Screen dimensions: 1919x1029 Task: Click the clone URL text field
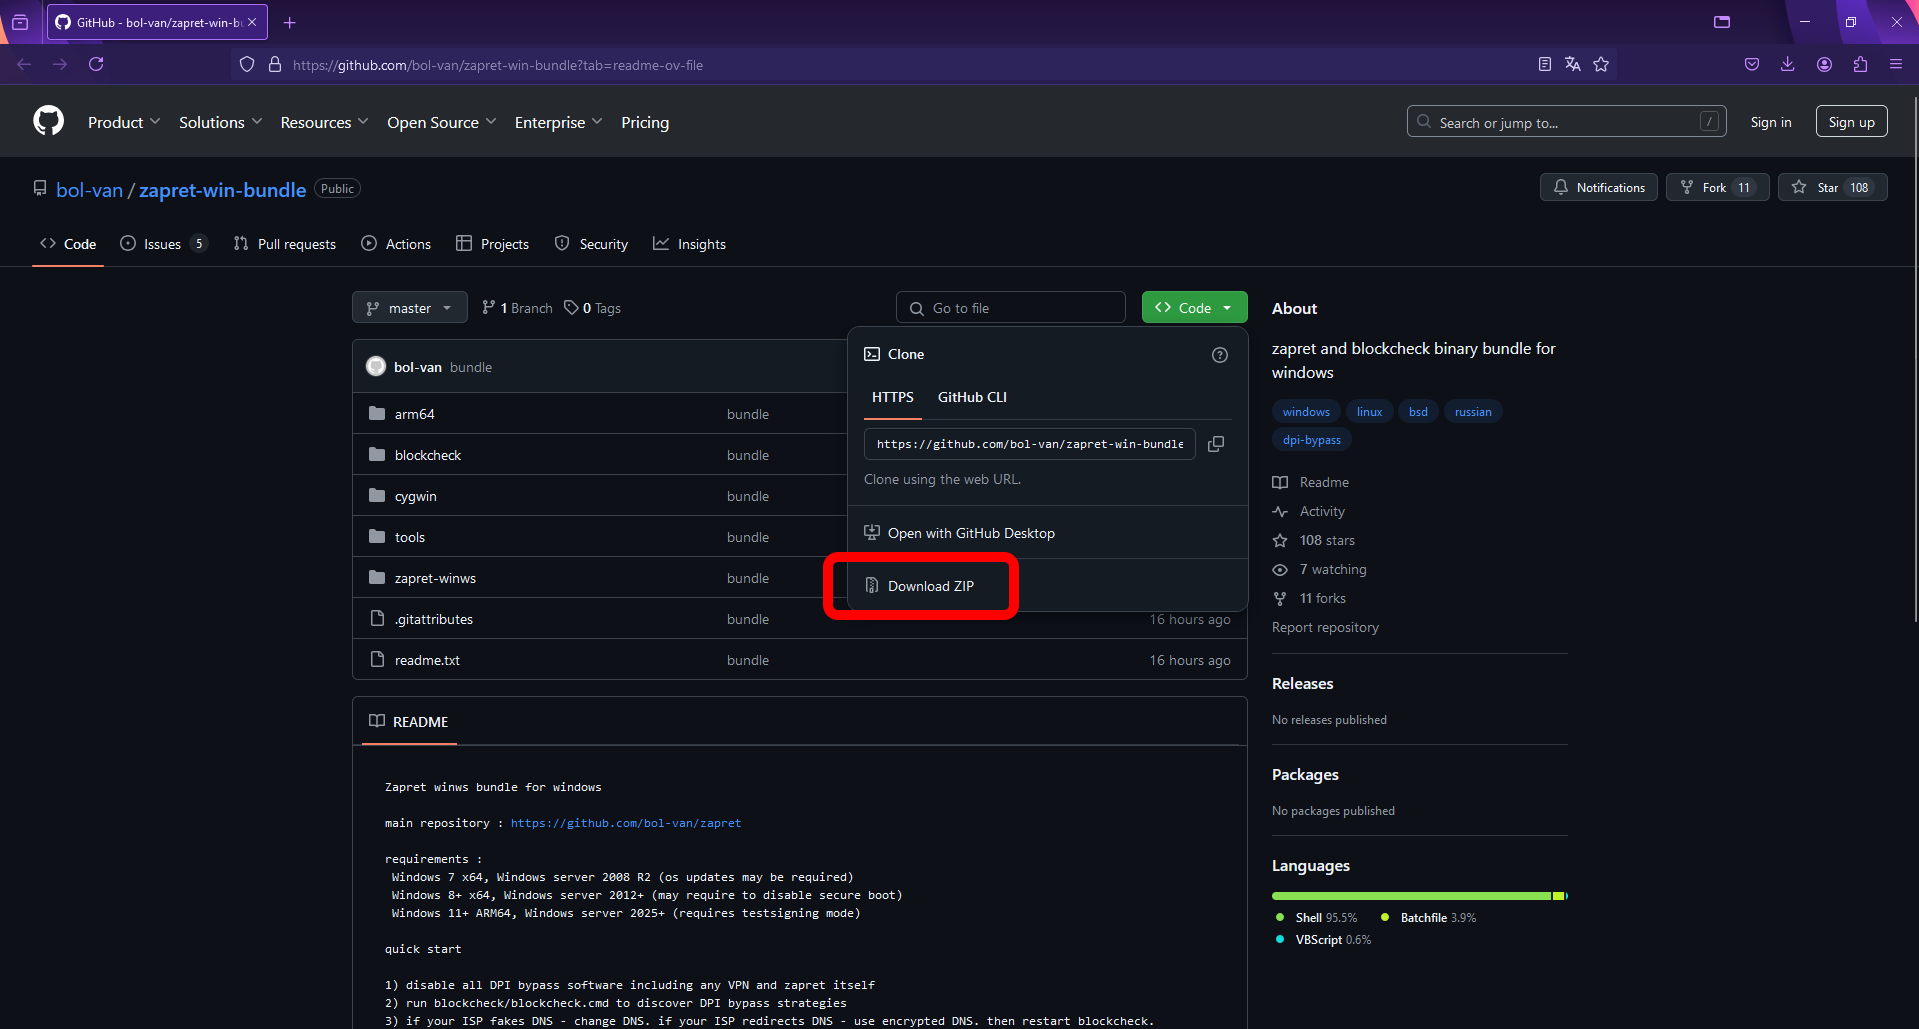(1030, 444)
